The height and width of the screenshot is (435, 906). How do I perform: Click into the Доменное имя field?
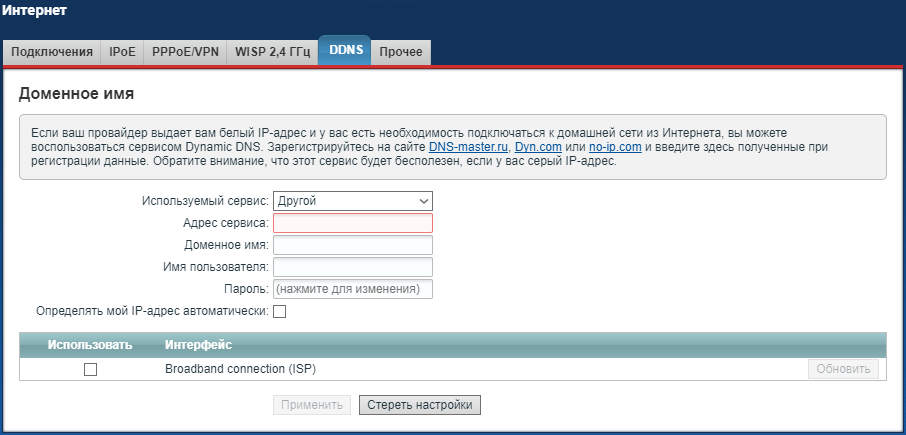coord(352,245)
